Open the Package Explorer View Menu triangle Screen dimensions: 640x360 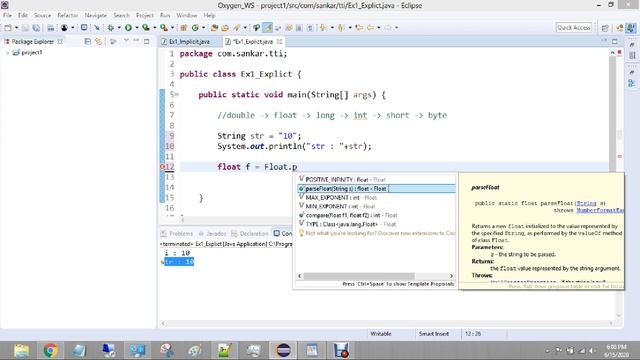(x=126, y=41)
